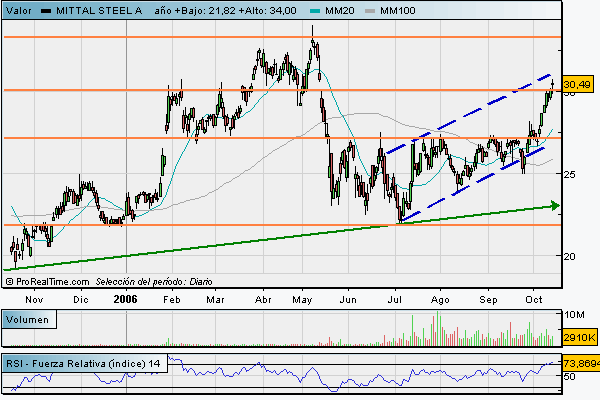Image resolution: width=600 pixels, height=400 pixels.
Task: Click the 25 price axis label
Action: [569, 174]
